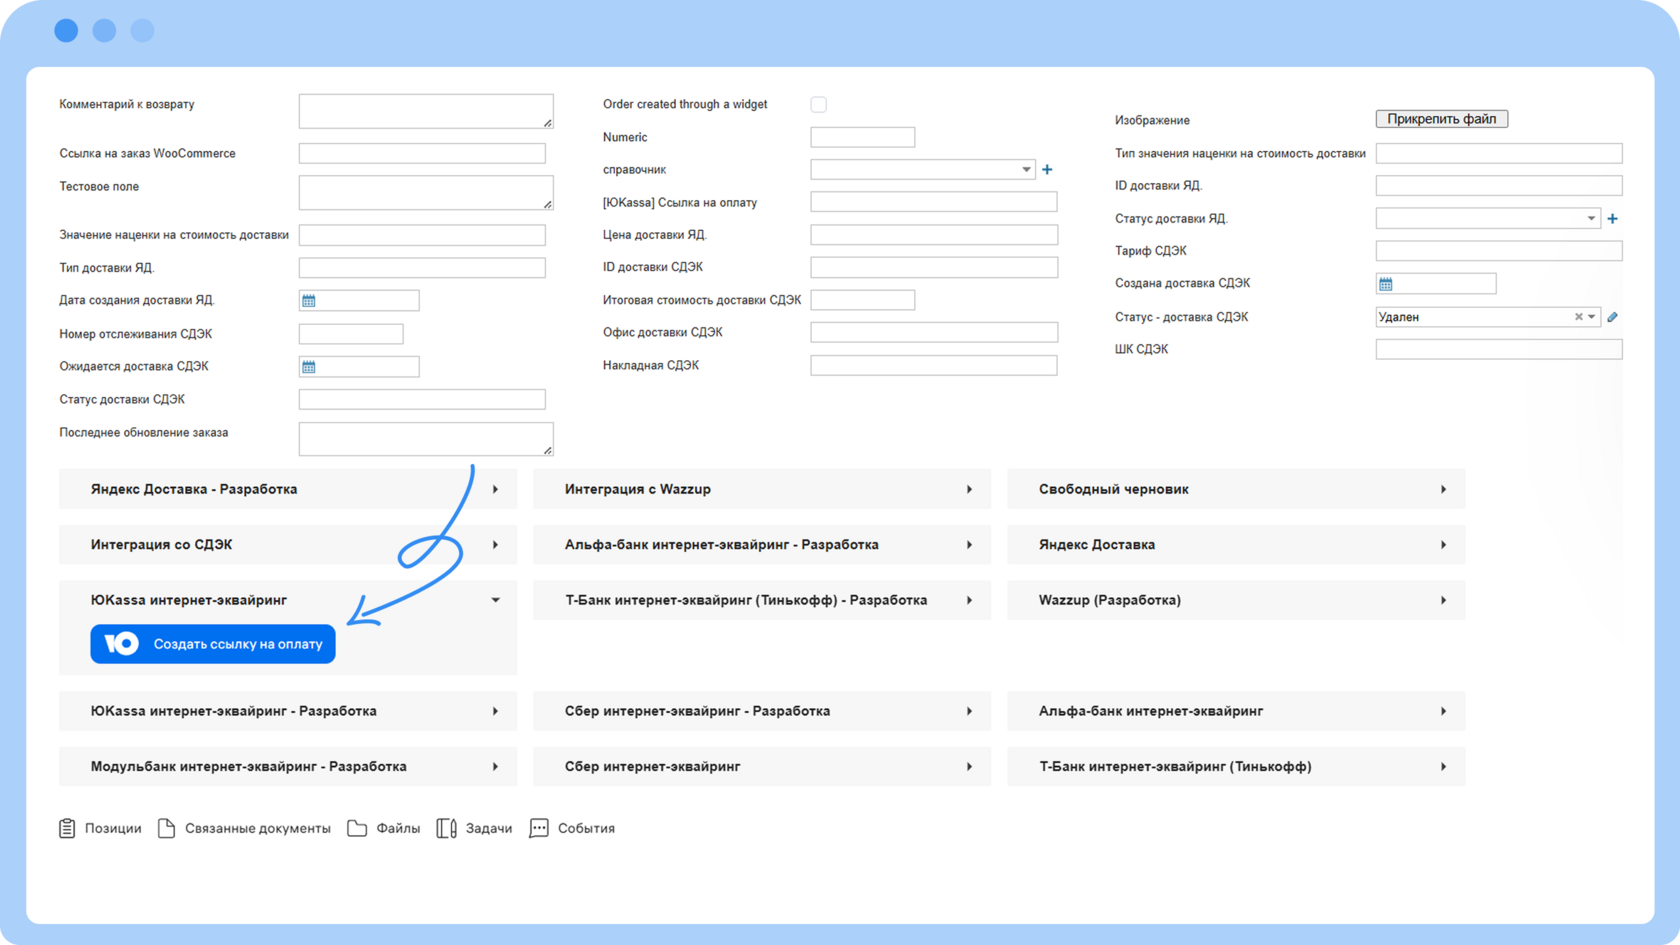The image size is (1680, 945).
Task: Focus the Значение наценки на стоимость доставки field
Action: (422, 235)
